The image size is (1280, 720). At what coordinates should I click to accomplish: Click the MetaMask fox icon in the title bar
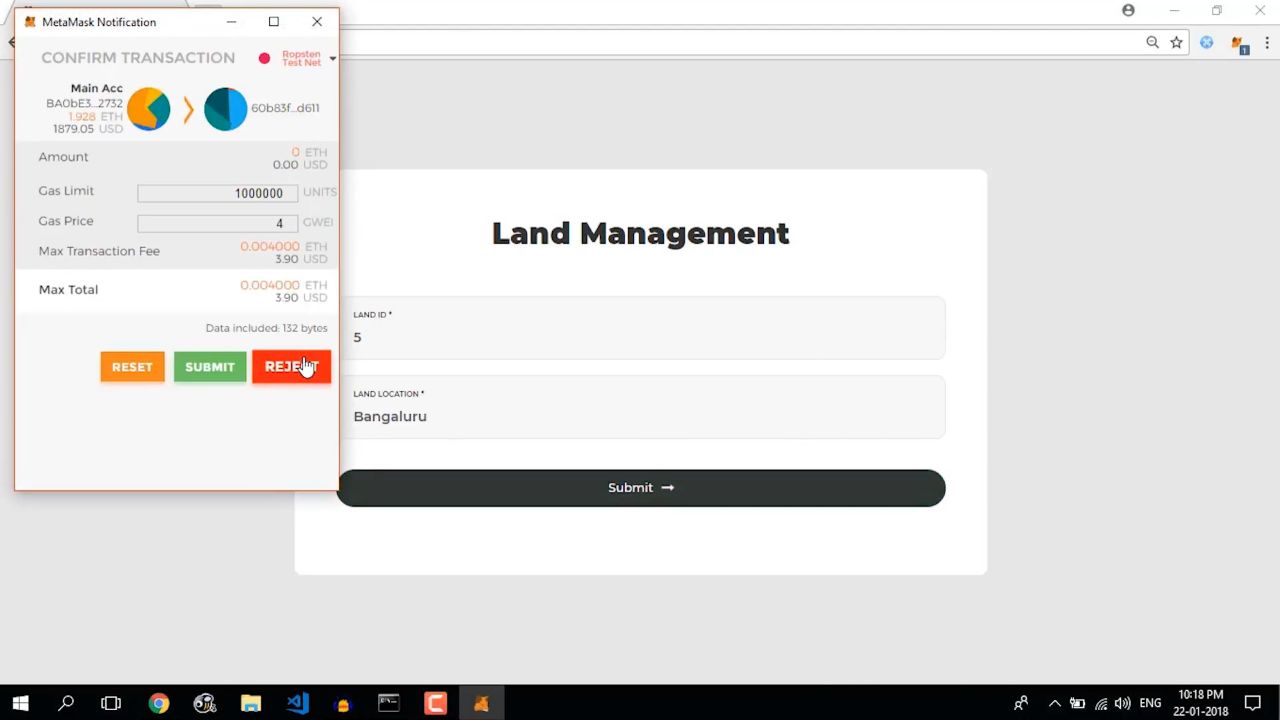point(30,22)
